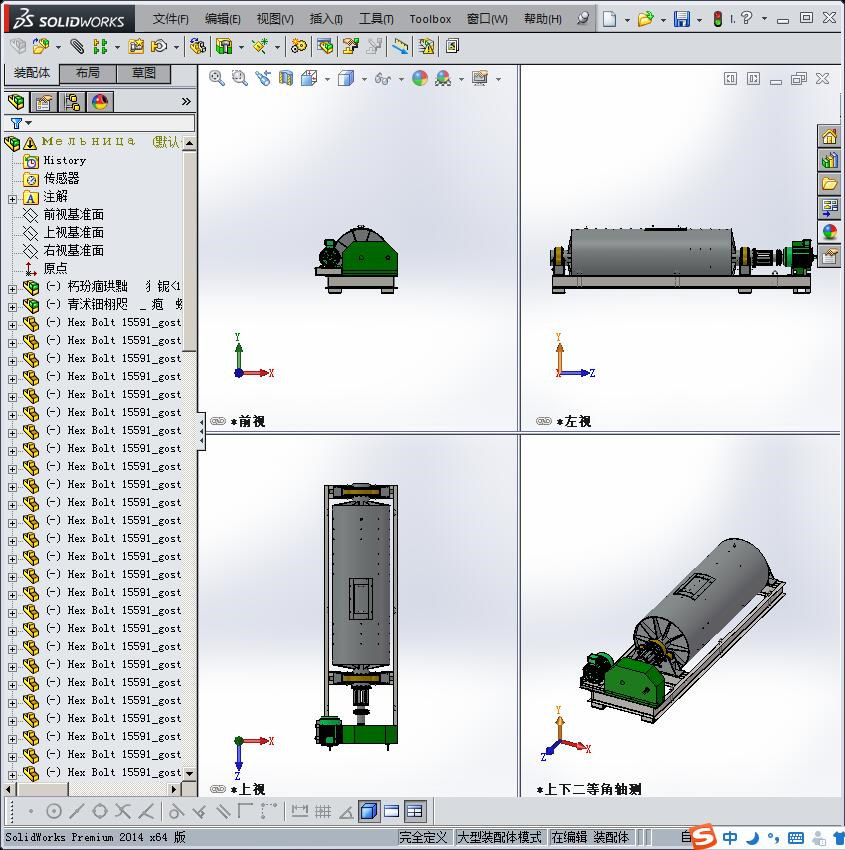Open the New document dropdown arrow

(627, 20)
